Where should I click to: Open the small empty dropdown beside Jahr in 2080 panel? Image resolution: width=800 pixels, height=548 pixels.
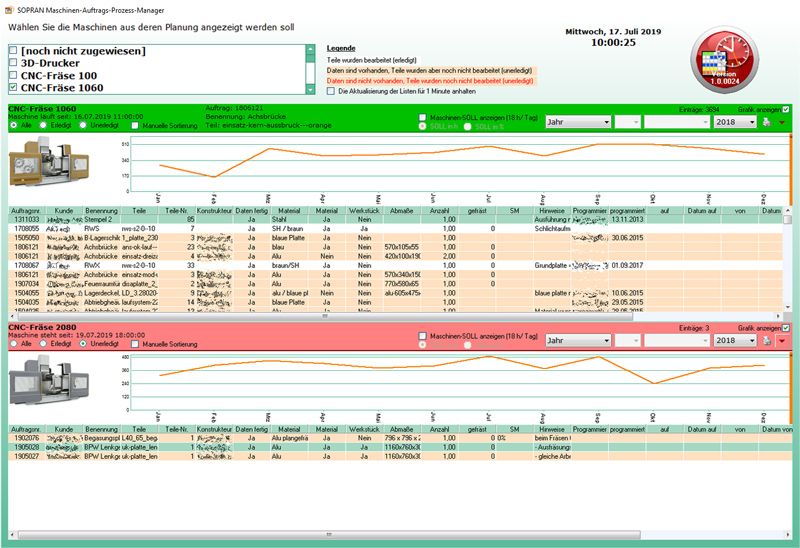point(628,340)
